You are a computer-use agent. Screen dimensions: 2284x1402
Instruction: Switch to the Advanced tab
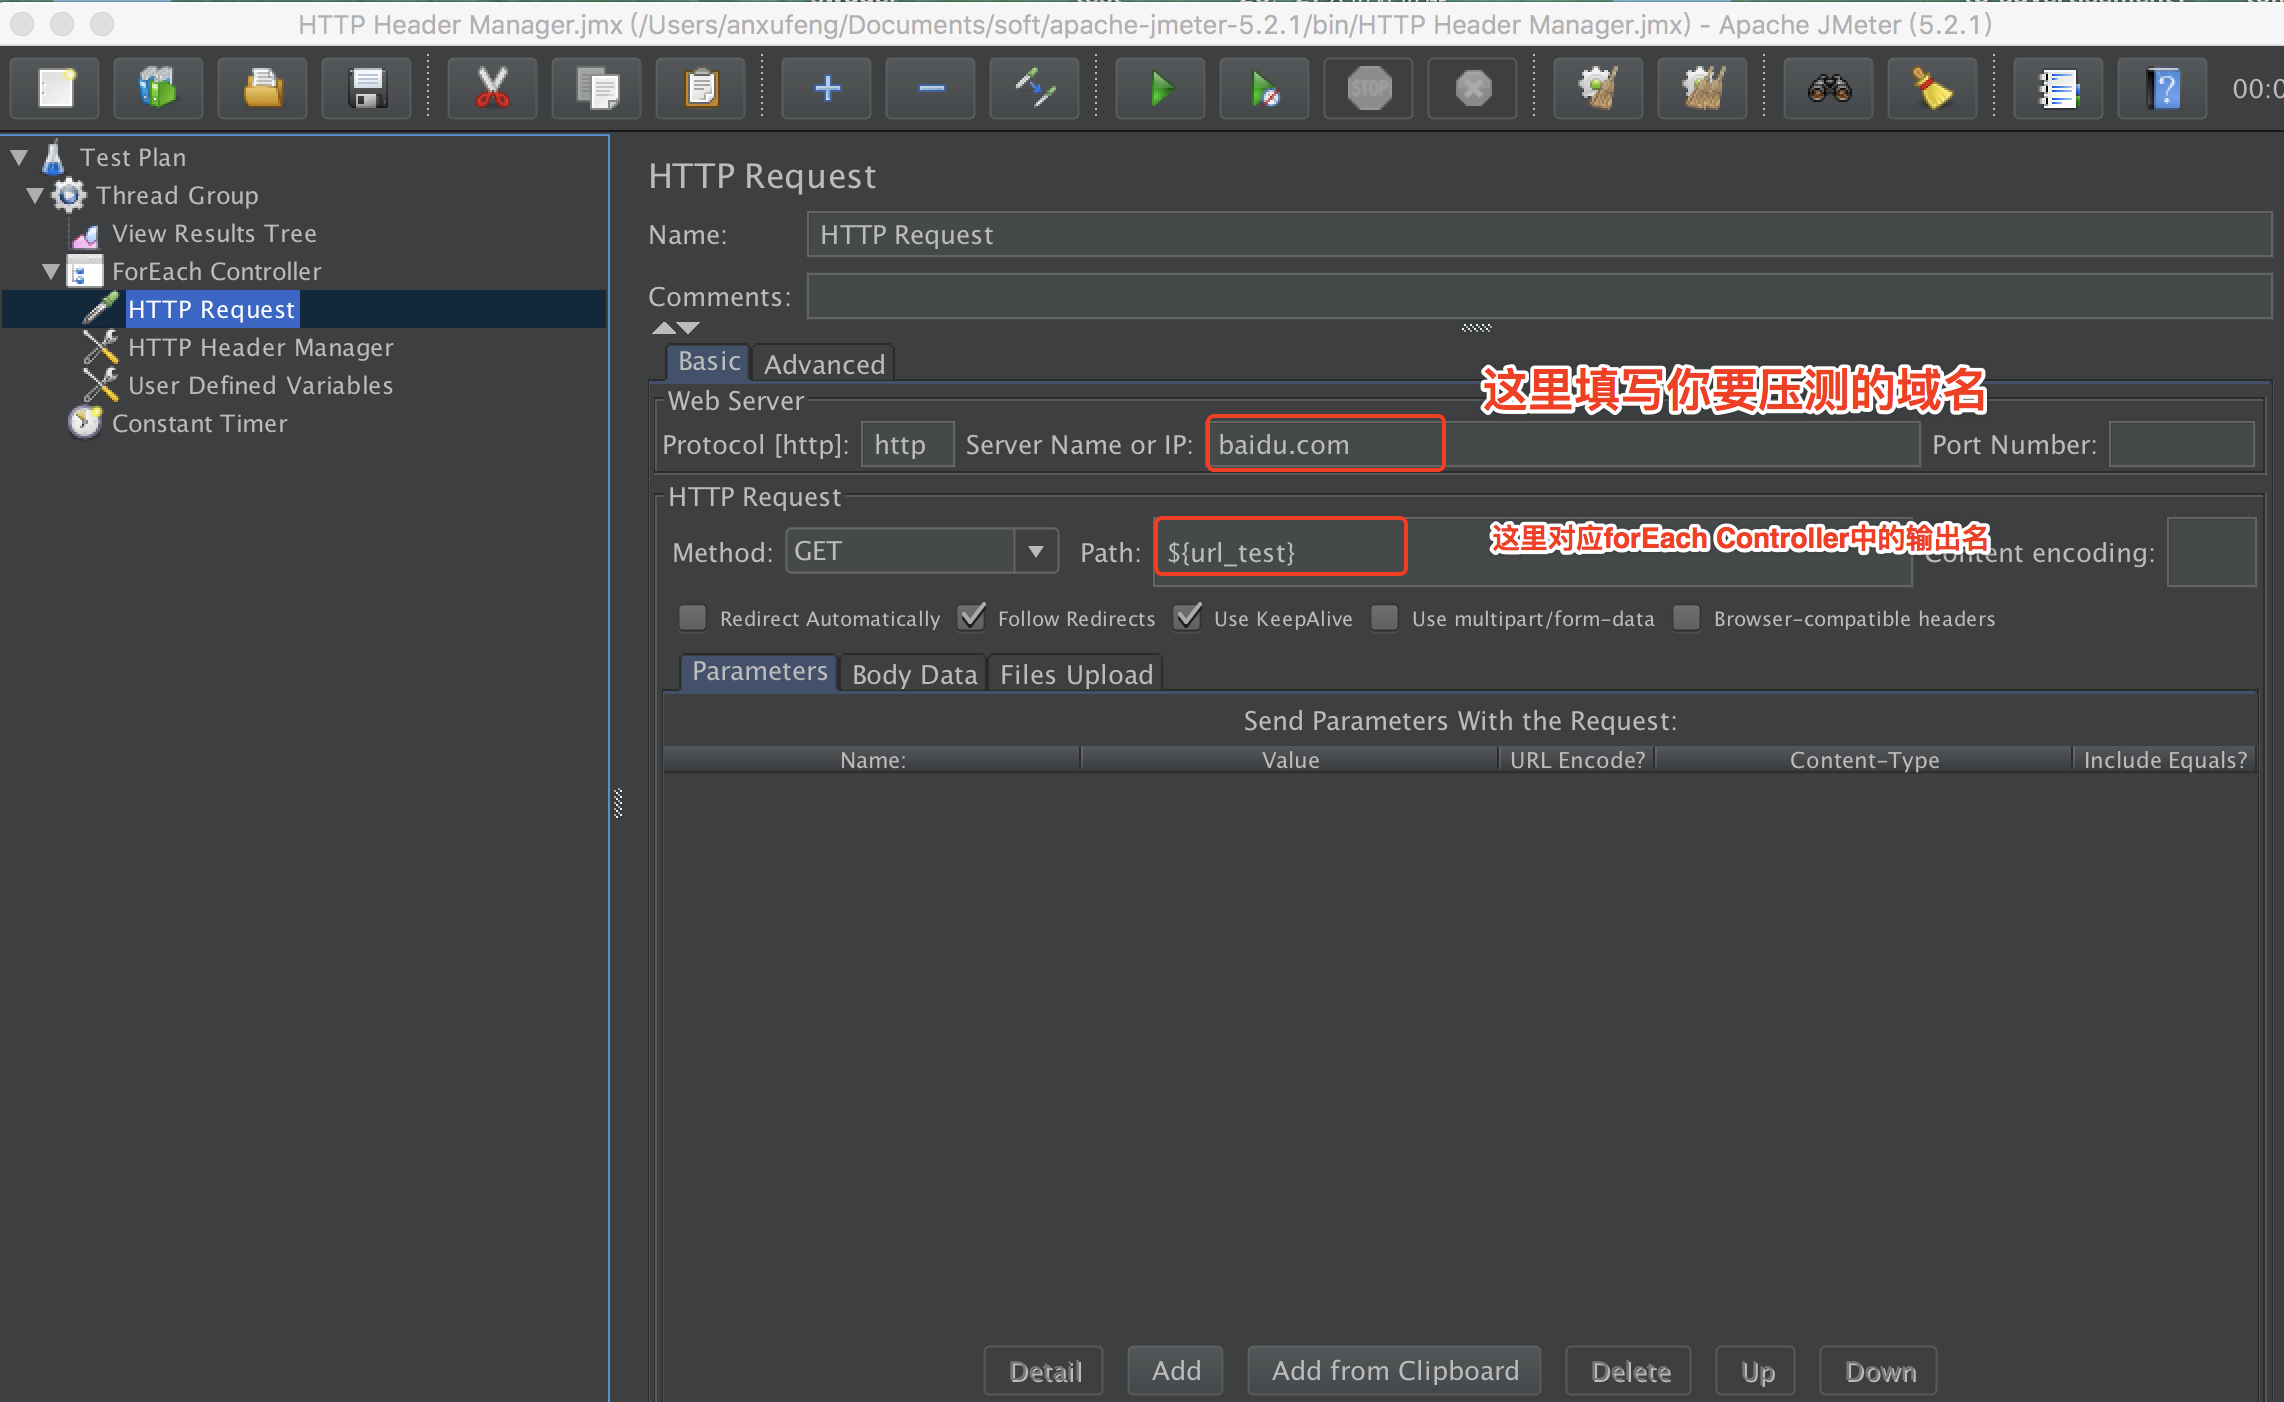(x=824, y=364)
